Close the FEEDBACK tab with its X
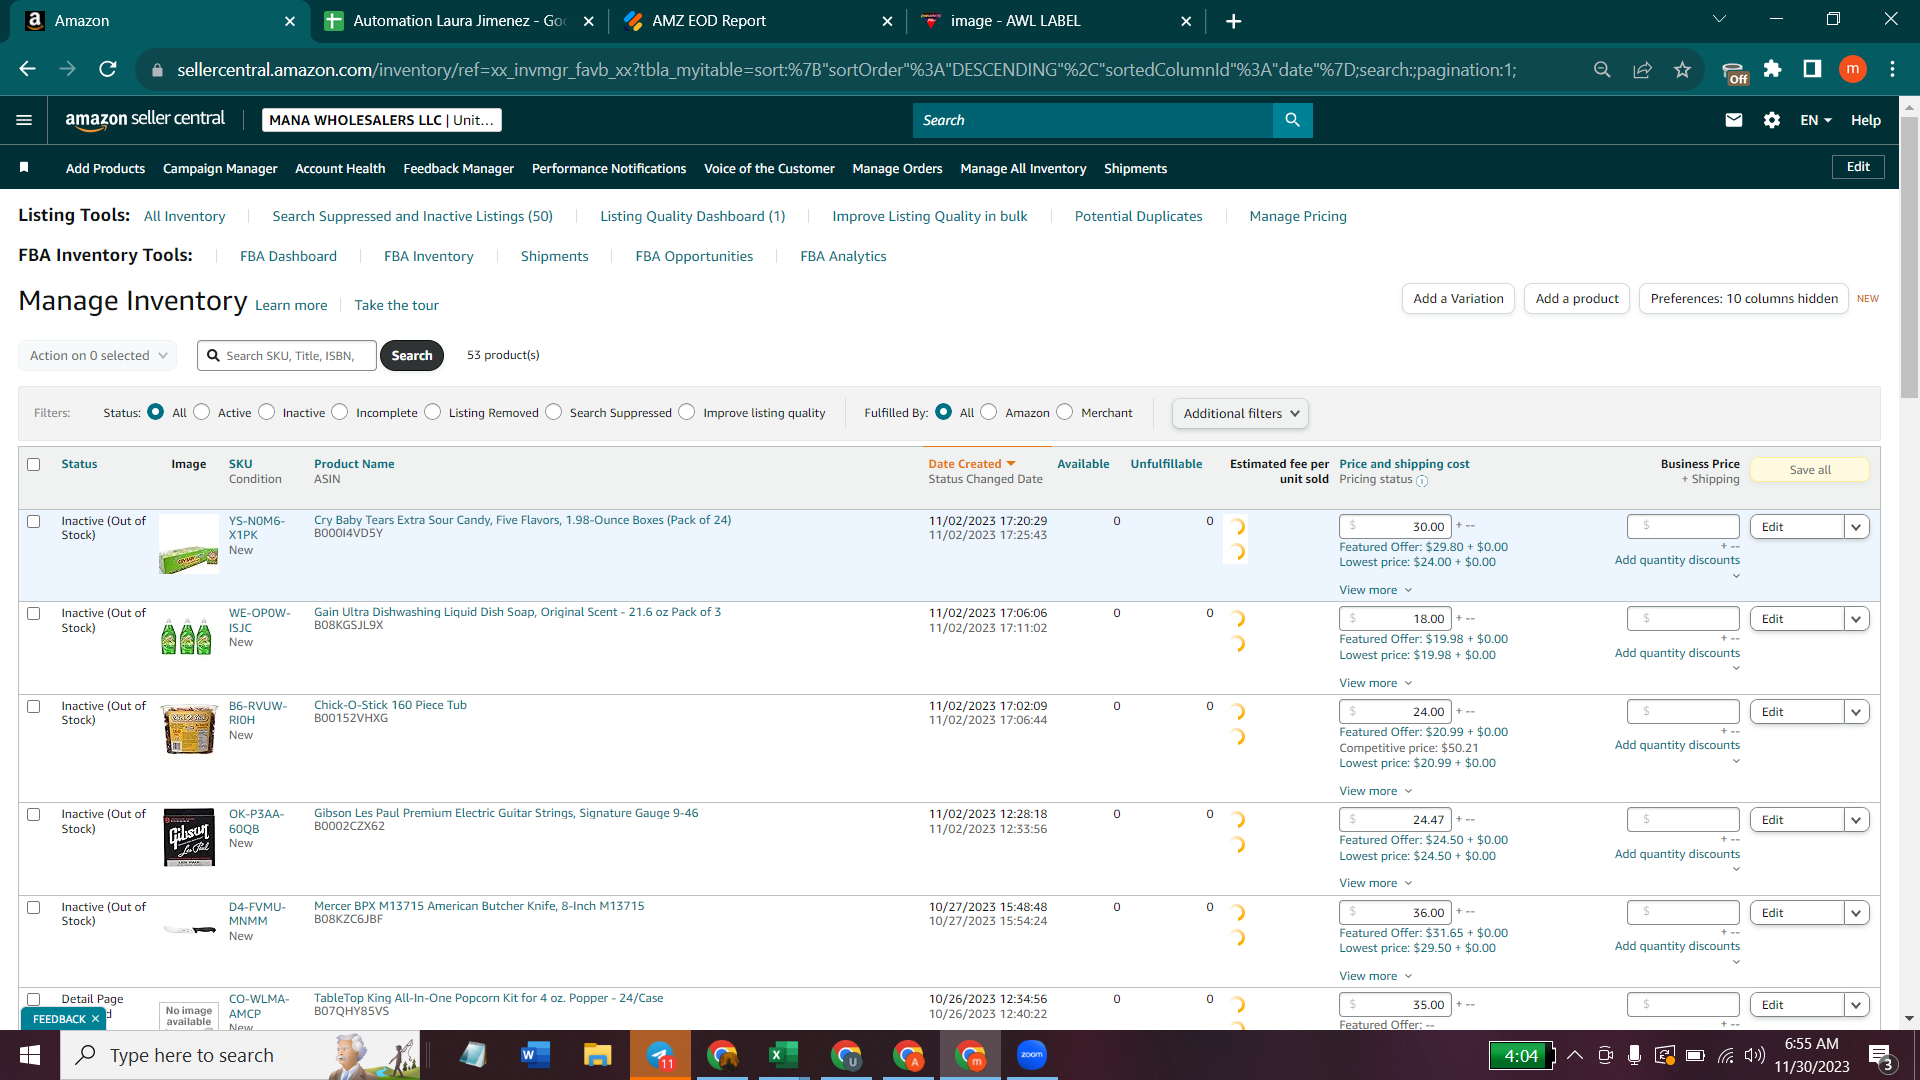Image resolution: width=1920 pixels, height=1080 pixels. pyautogui.click(x=95, y=1019)
